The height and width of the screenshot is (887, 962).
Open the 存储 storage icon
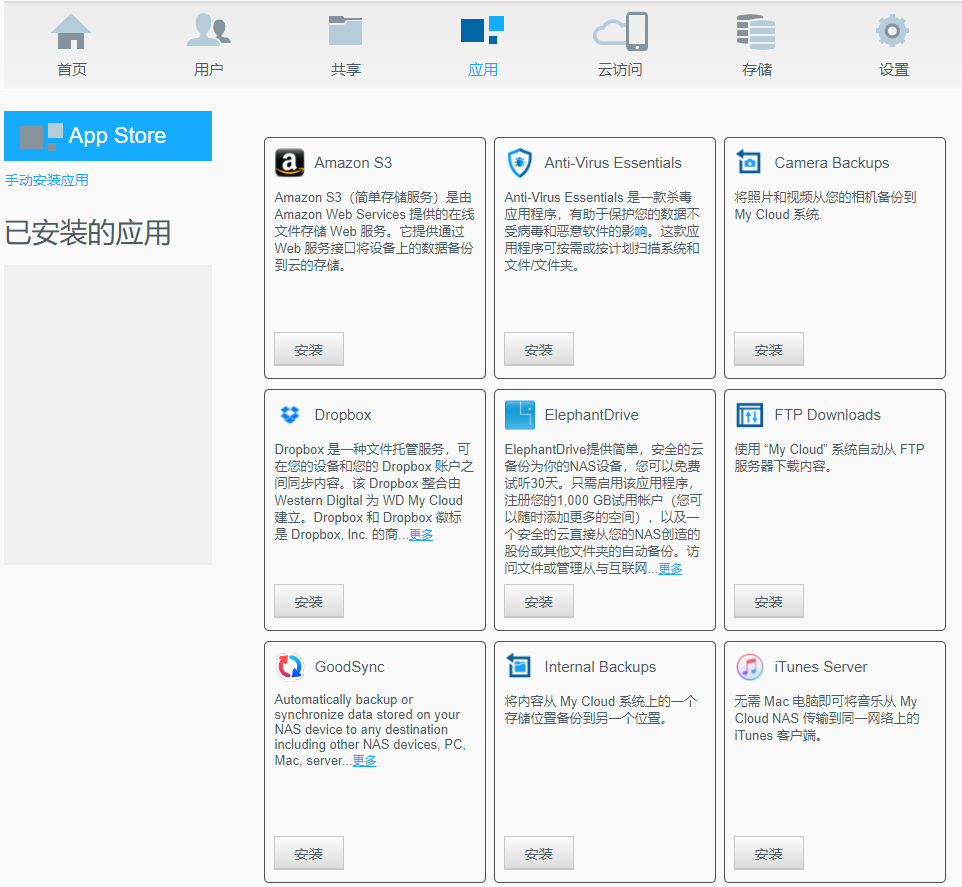coord(756,32)
